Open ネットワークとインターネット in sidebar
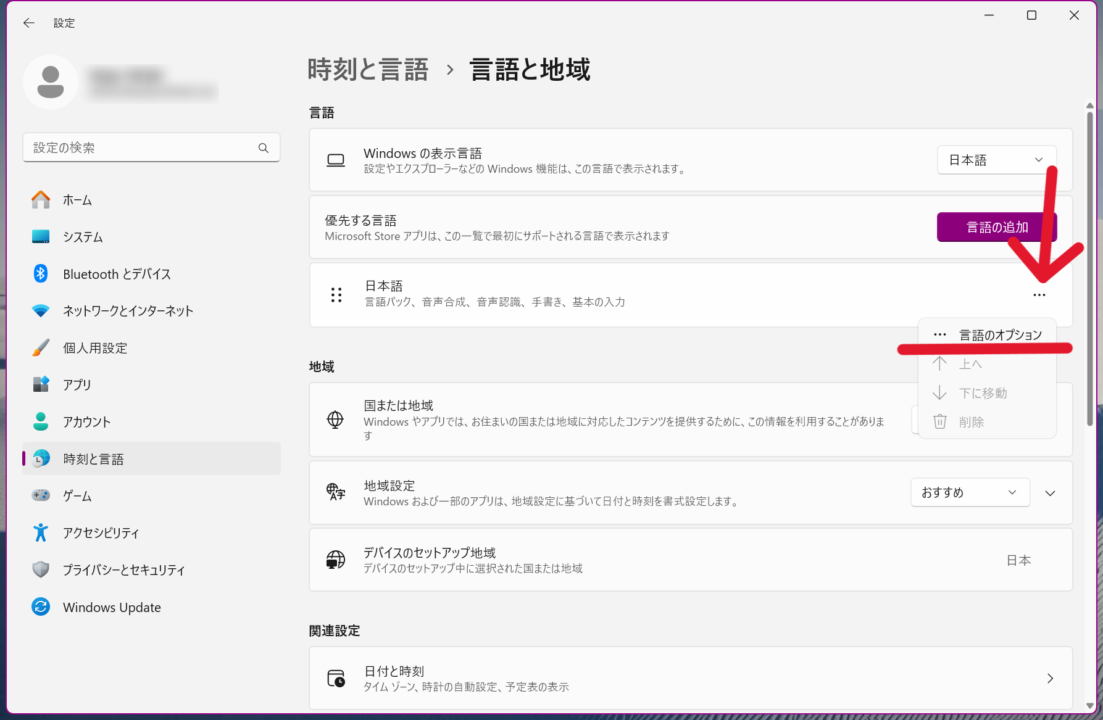 tap(151, 311)
